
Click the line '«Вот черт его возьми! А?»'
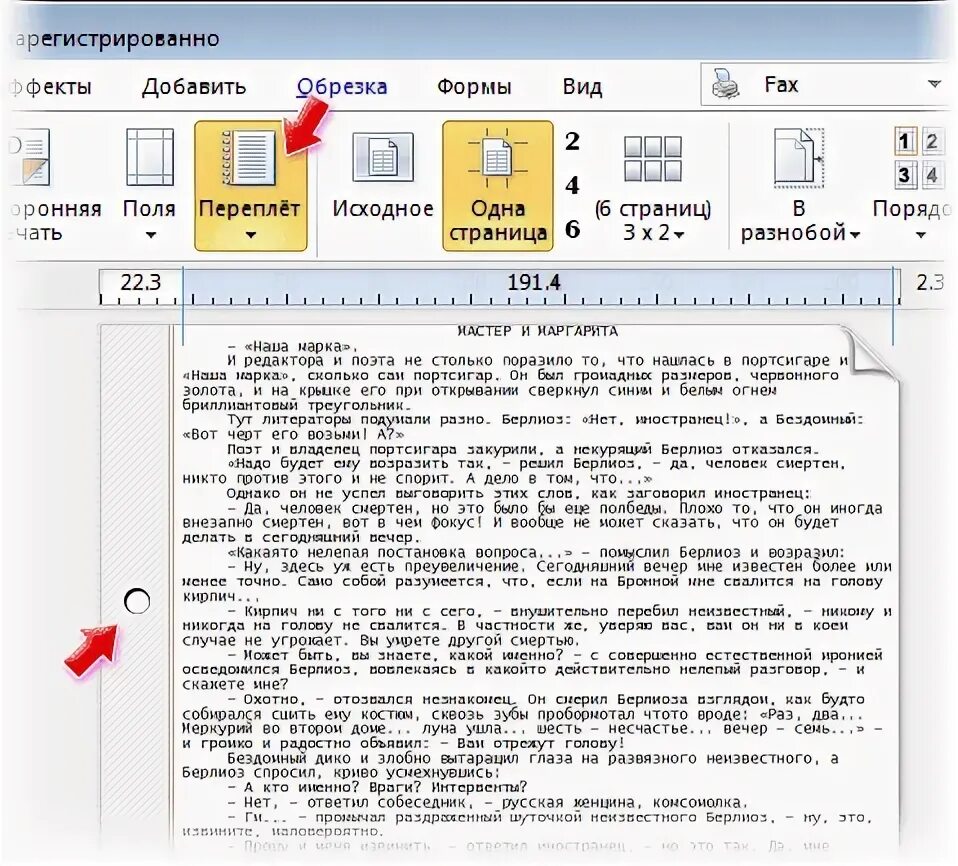click(293, 435)
